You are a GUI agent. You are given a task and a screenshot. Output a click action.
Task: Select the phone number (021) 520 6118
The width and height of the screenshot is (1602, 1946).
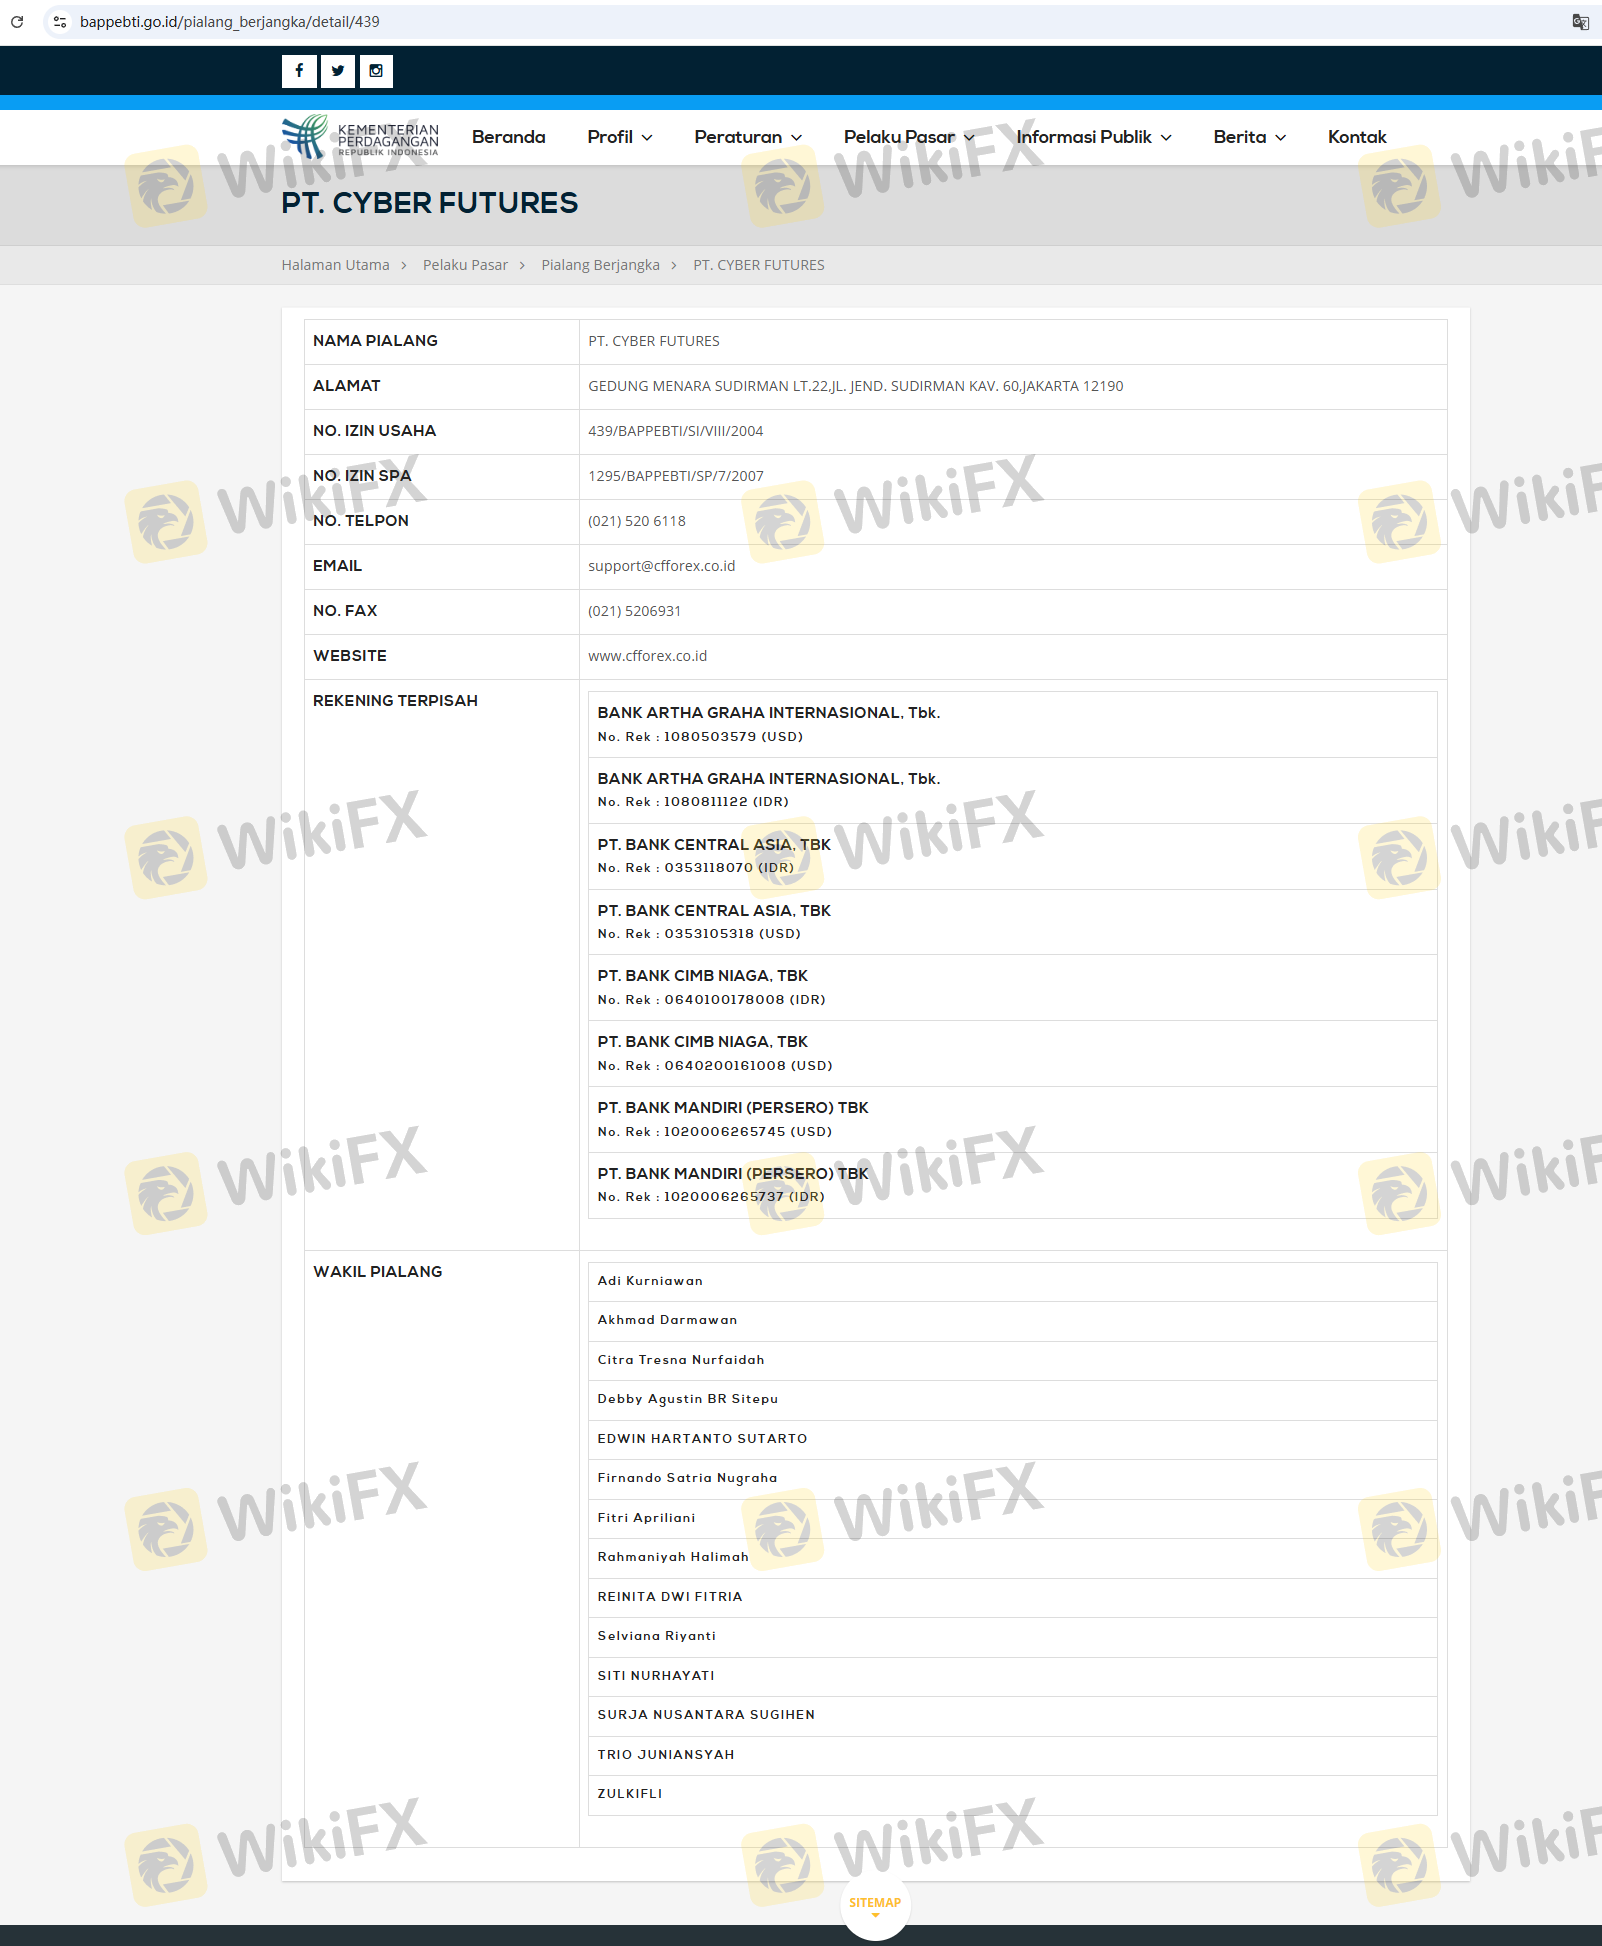(x=637, y=521)
